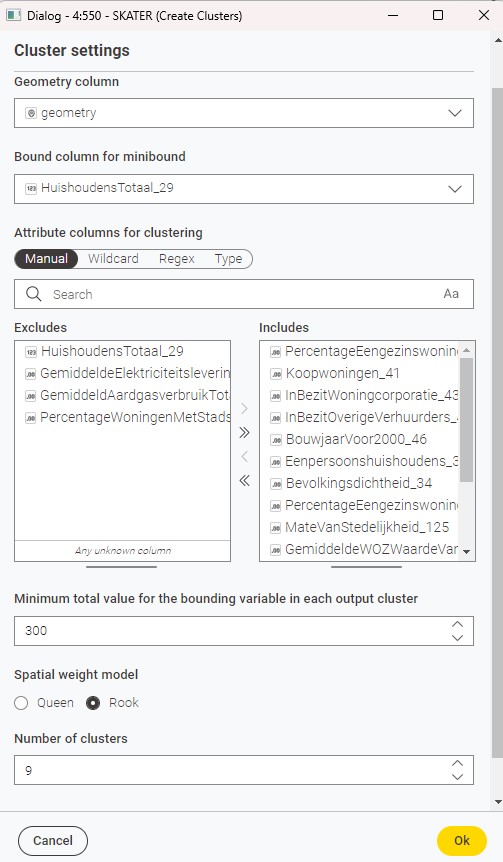Switch to the Wildcard selection tab

(x=113, y=258)
